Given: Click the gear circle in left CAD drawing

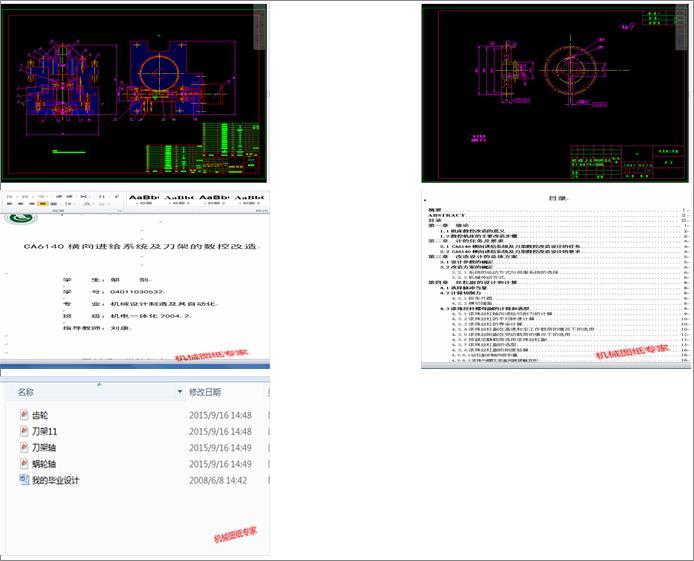Looking at the screenshot, I should [158, 73].
